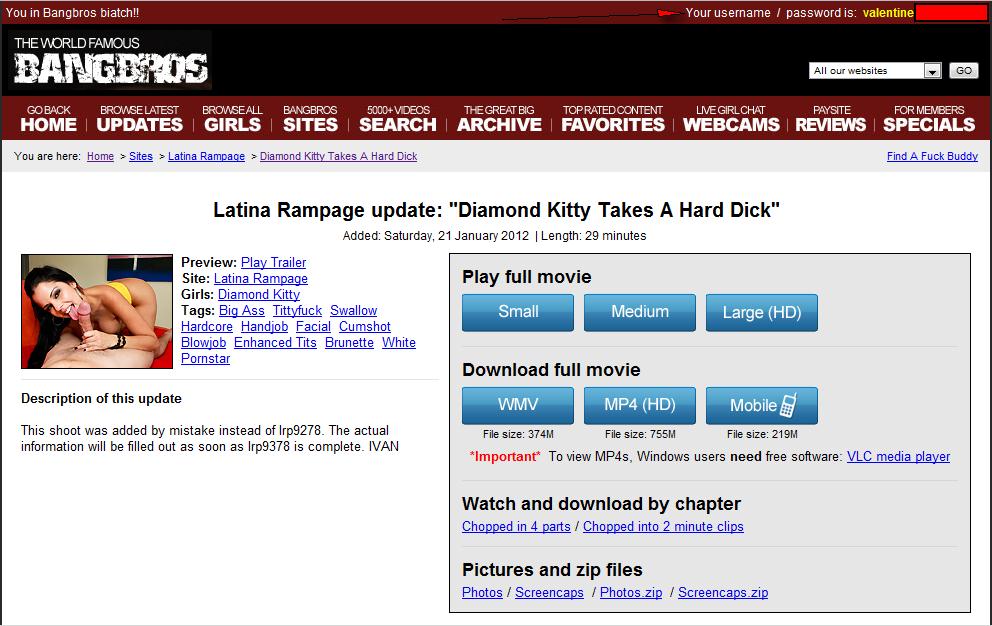
Task: Open the SITES navigation item
Action: (310, 118)
